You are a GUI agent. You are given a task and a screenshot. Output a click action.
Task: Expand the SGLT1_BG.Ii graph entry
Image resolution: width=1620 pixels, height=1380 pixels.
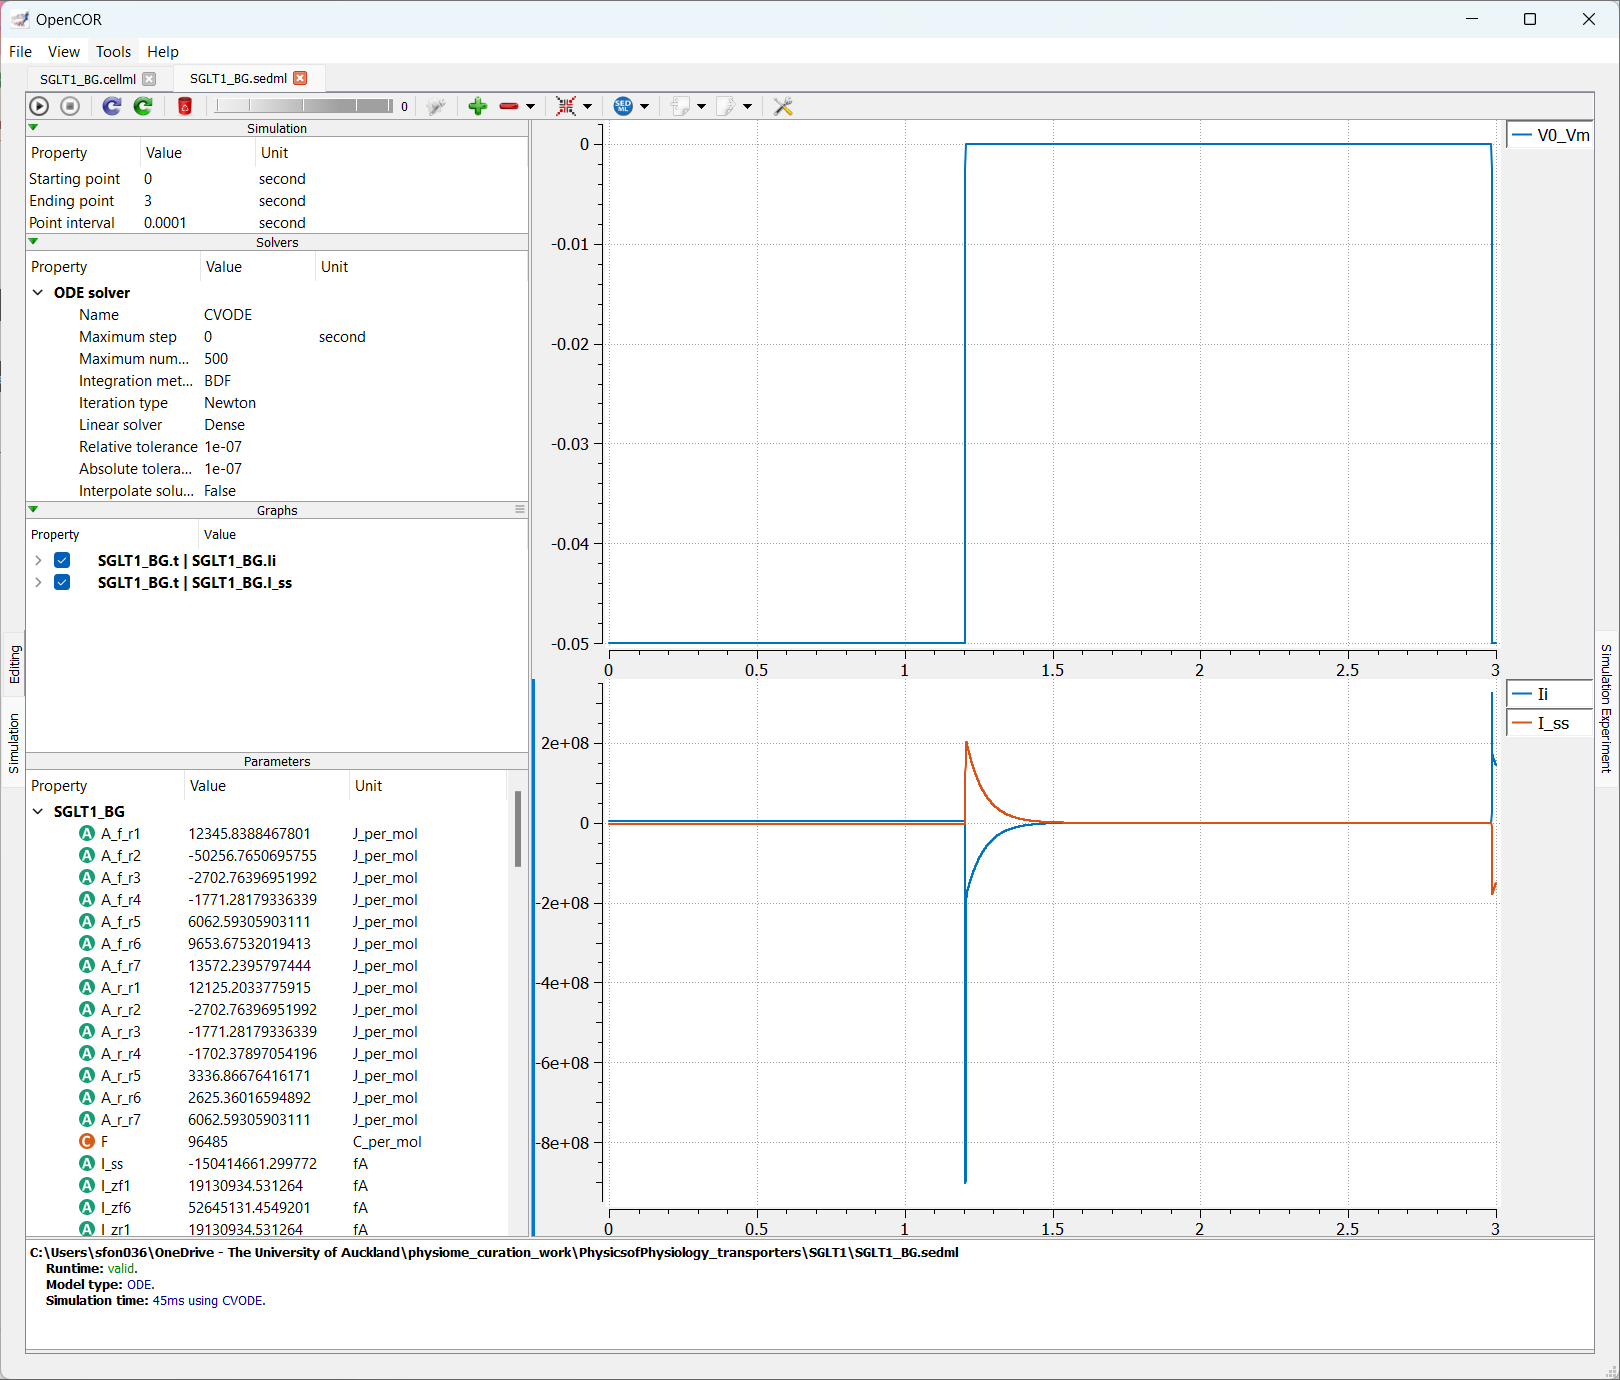pos(38,561)
